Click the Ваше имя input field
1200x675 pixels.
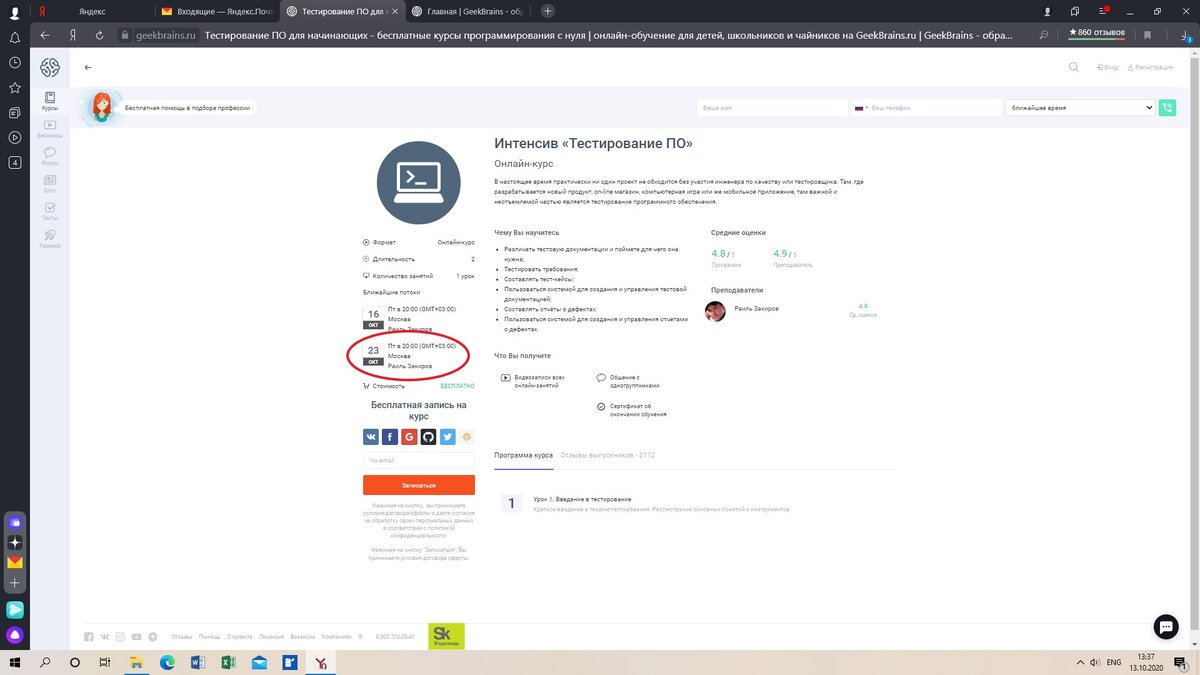coord(772,107)
